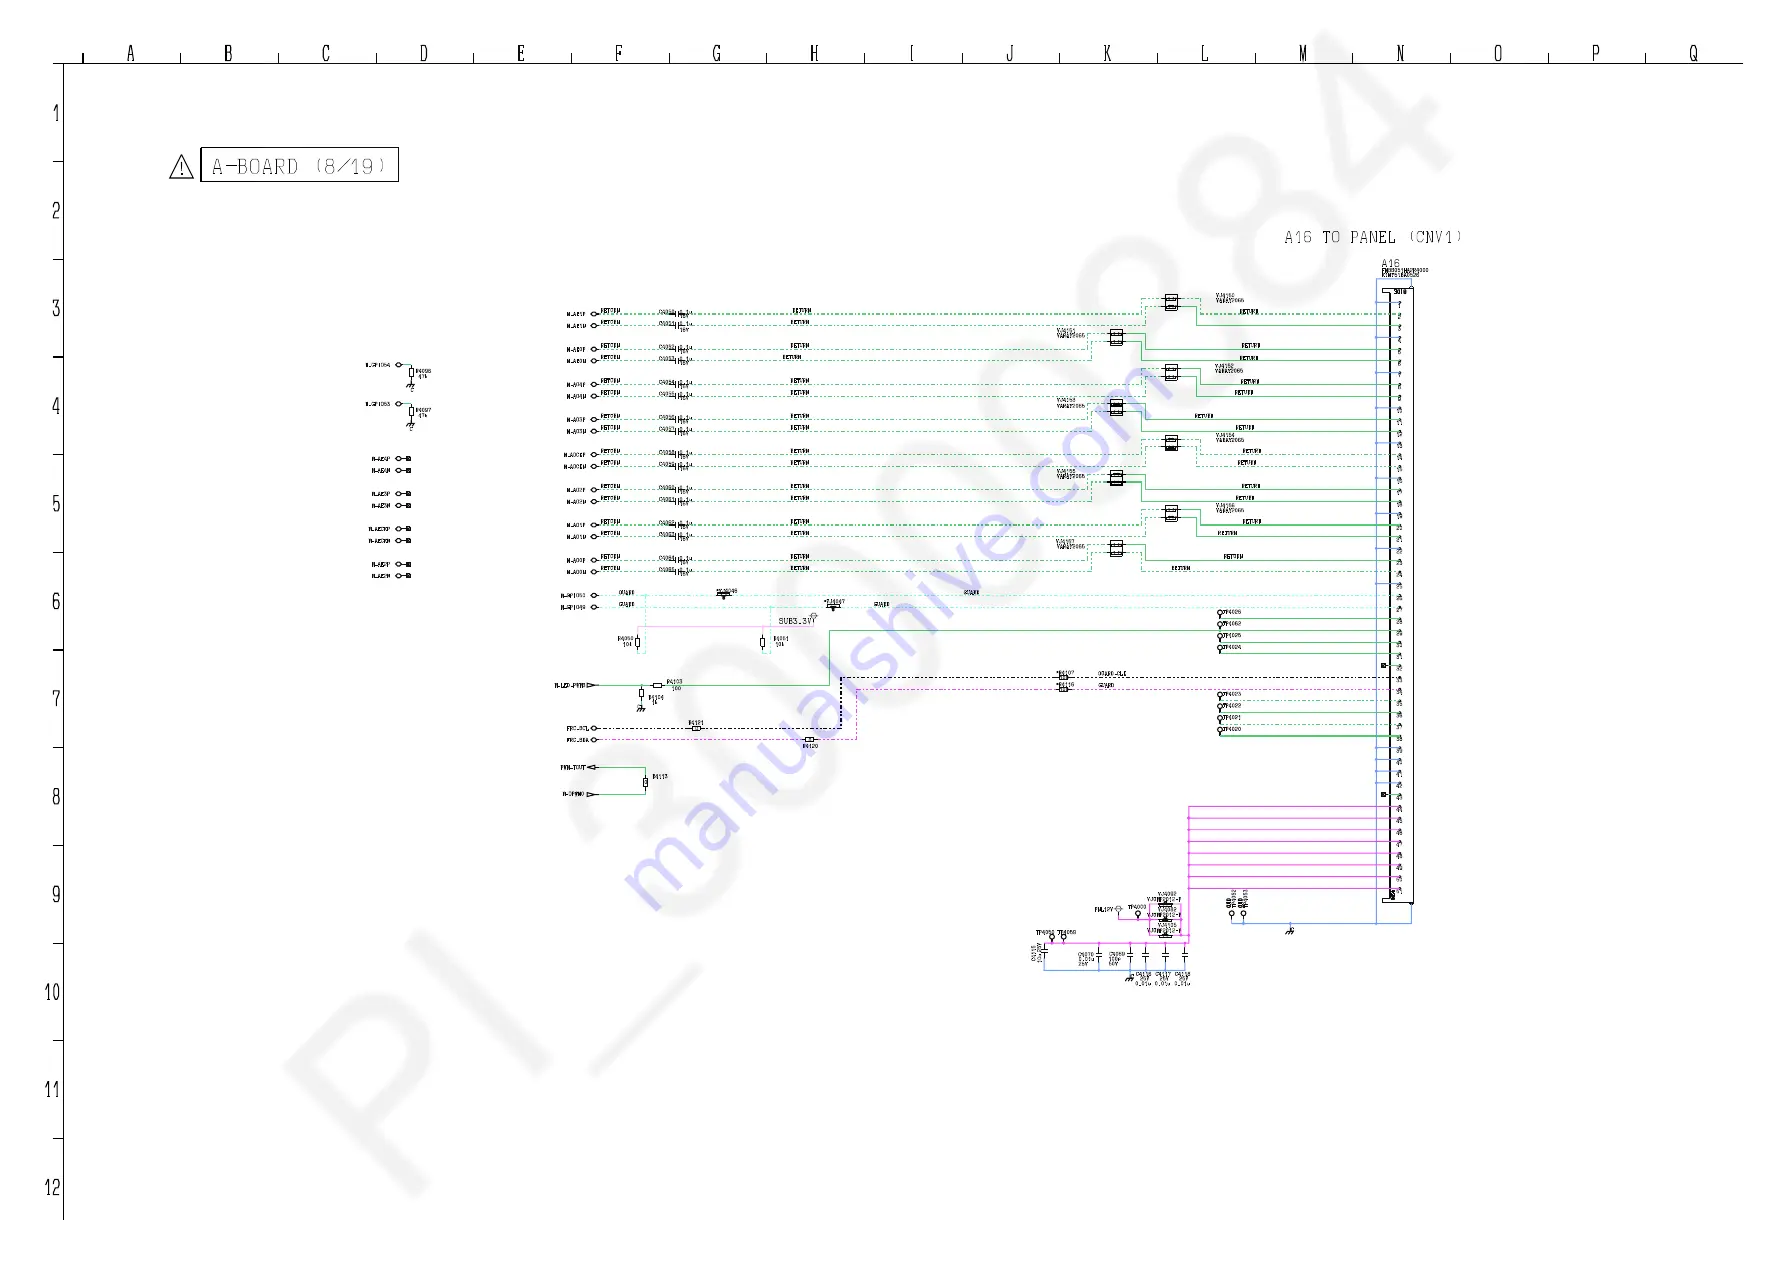Image resolution: width=1787 pixels, height=1263 pixels.
Task: Click the topmost common-mode filter near connector
Action: [x=1171, y=302]
